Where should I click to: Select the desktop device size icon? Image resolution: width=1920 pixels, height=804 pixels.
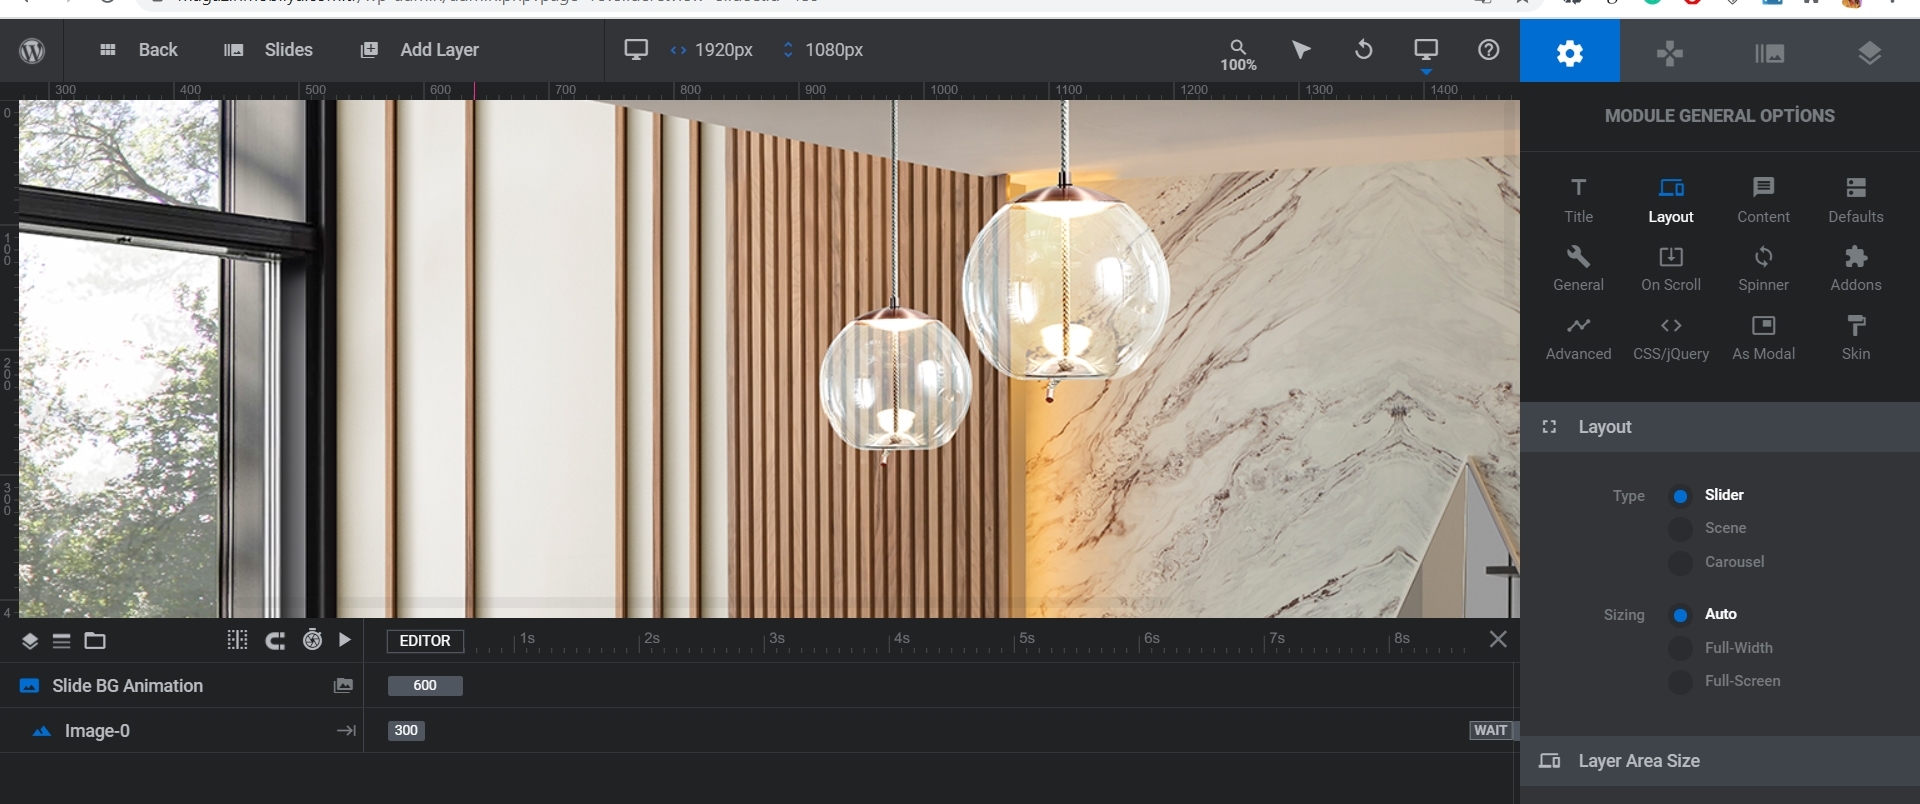coord(636,50)
